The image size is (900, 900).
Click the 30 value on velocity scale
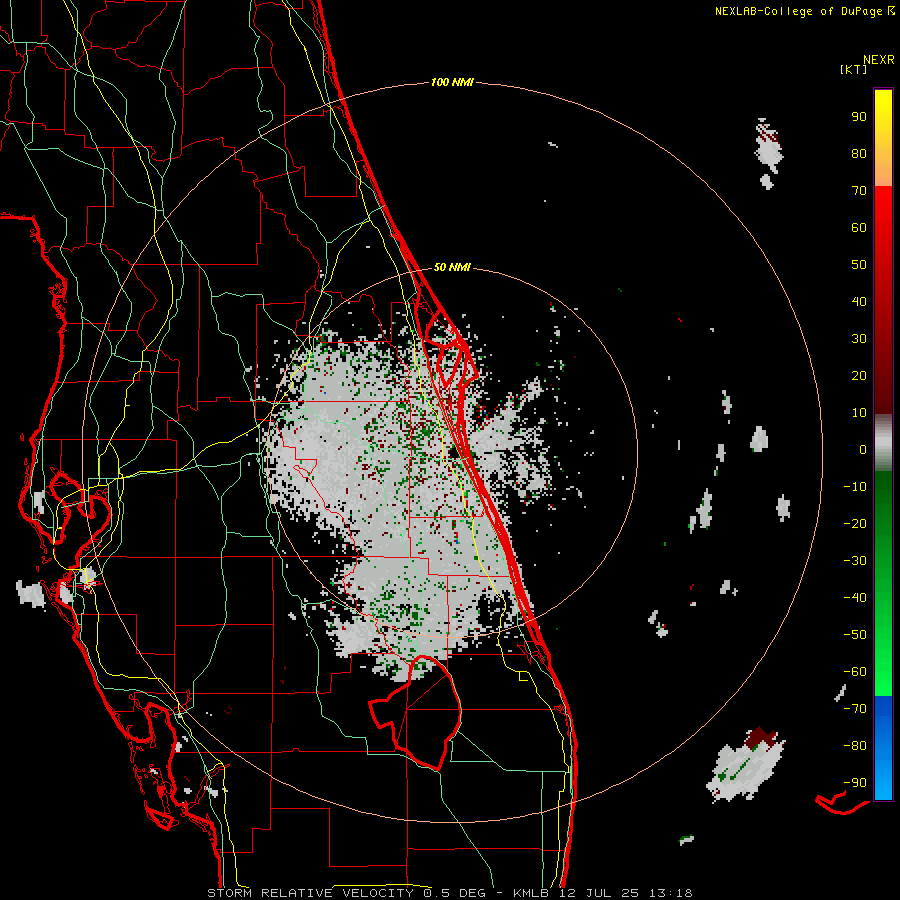coord(859,339)
